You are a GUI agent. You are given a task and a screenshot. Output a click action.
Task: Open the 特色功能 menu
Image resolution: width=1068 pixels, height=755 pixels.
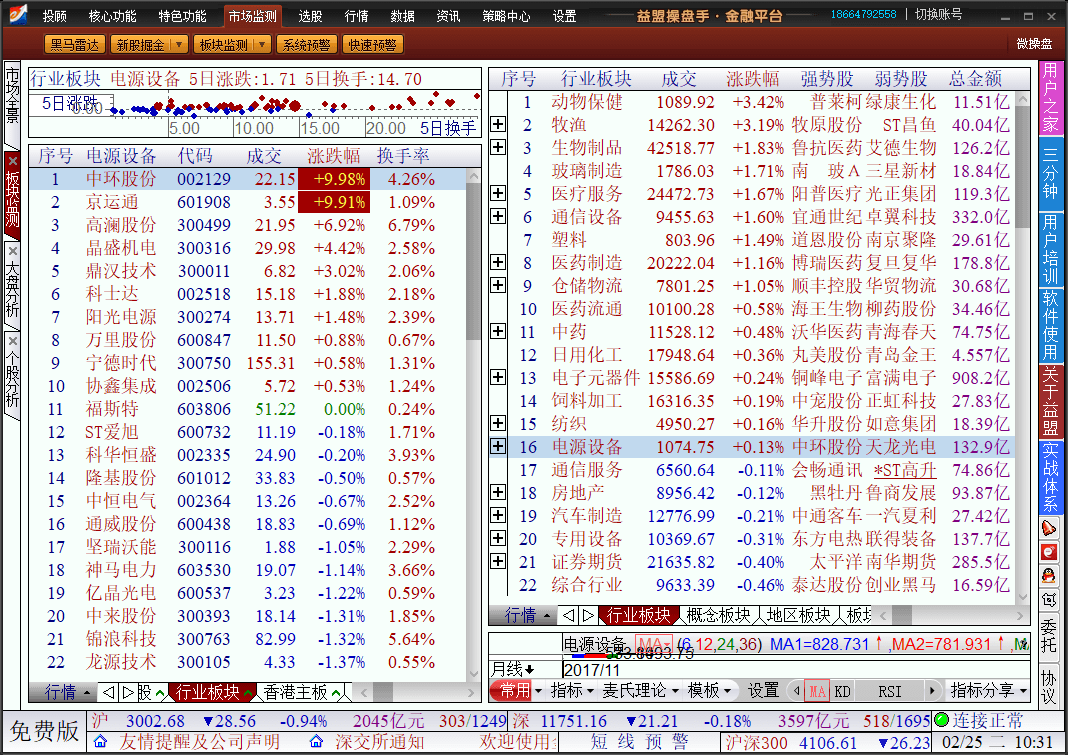(182, 16)
